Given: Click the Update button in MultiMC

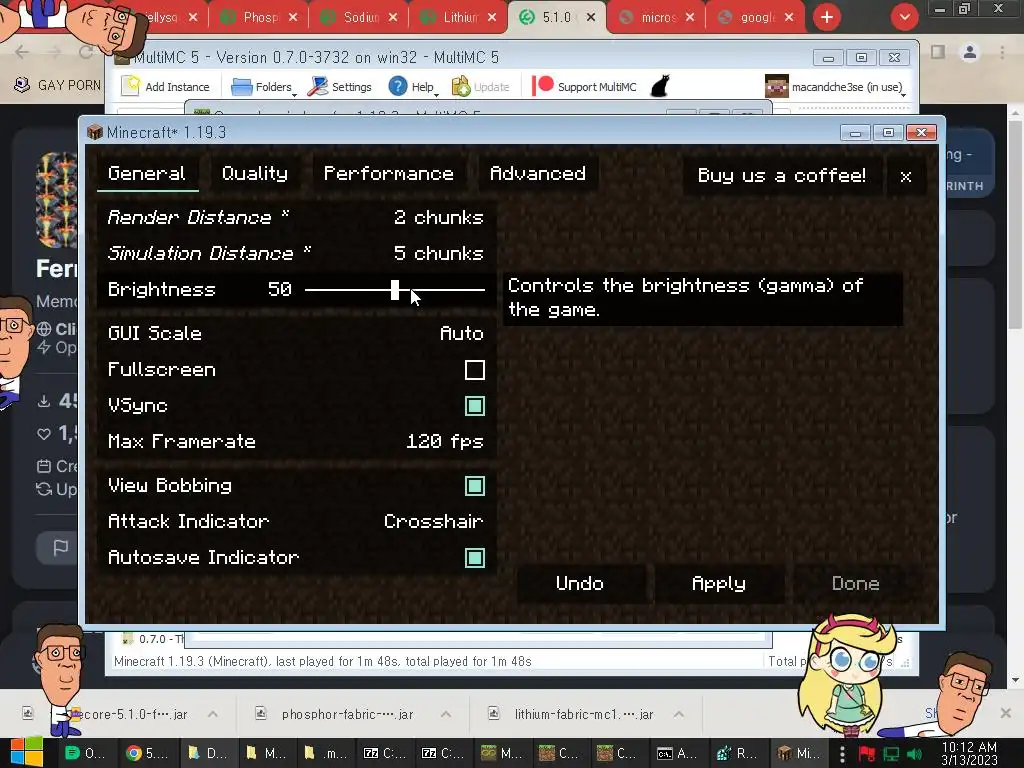Looking at the screenshot, I should pos(481,87).
